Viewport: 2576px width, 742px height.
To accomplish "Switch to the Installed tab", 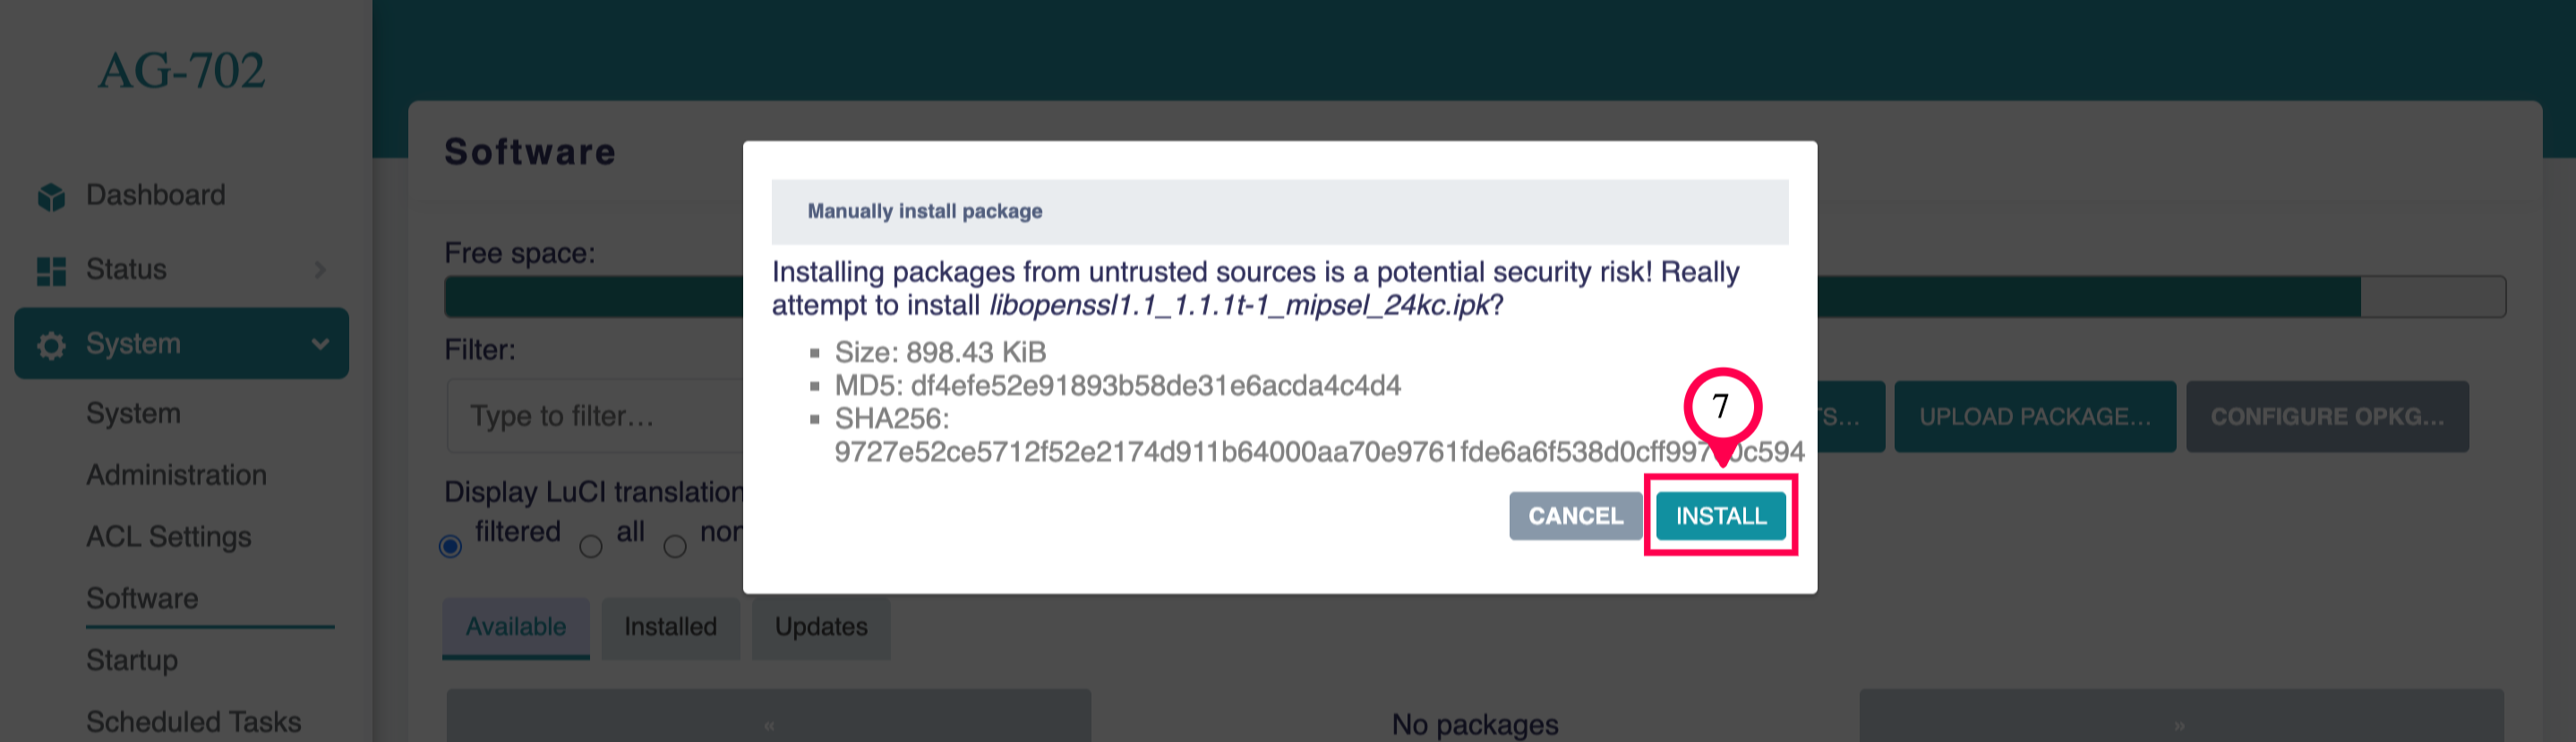I will coord(670,627).
